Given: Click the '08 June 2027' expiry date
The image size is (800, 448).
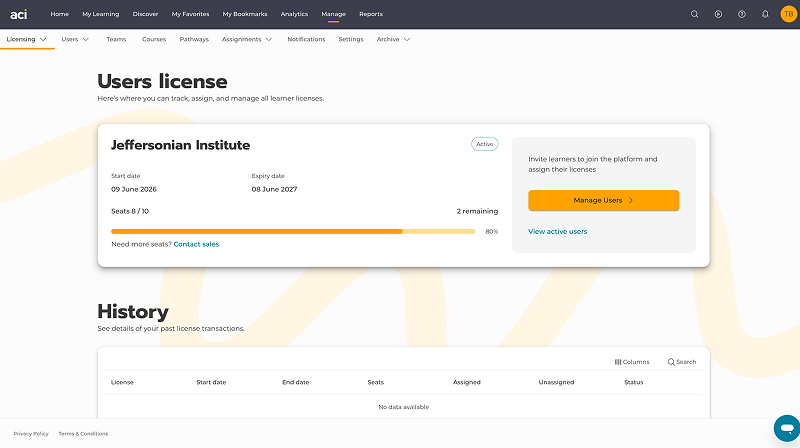Looking at the screenshot, I should tap(274, 189).
